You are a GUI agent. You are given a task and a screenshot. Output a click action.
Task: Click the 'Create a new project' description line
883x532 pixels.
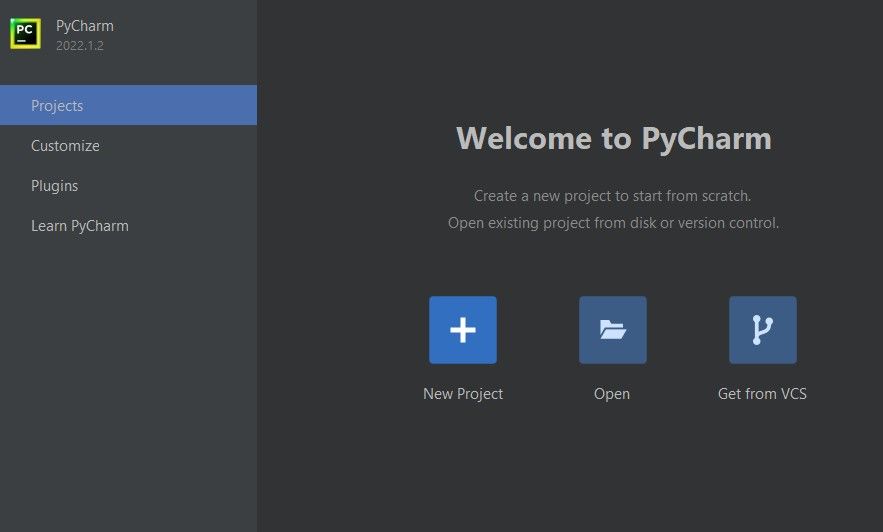(612, 196)
